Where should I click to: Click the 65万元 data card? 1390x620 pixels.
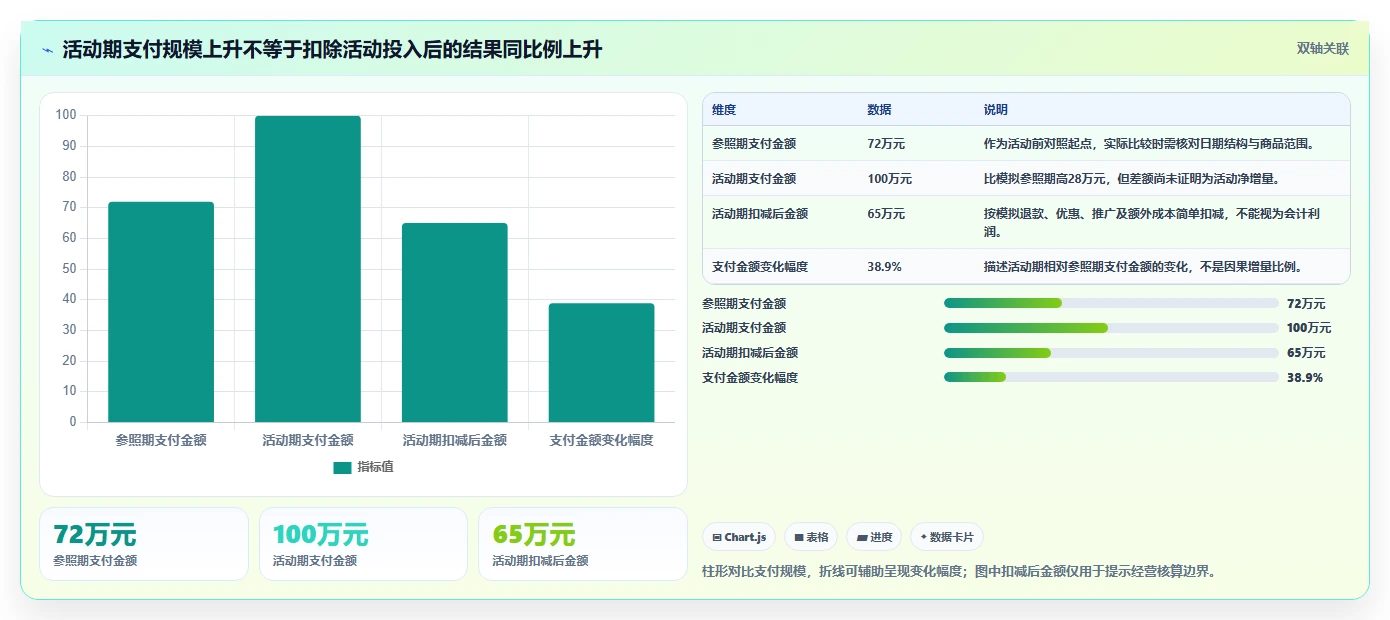pyautogui.click(x=583, y=544)
